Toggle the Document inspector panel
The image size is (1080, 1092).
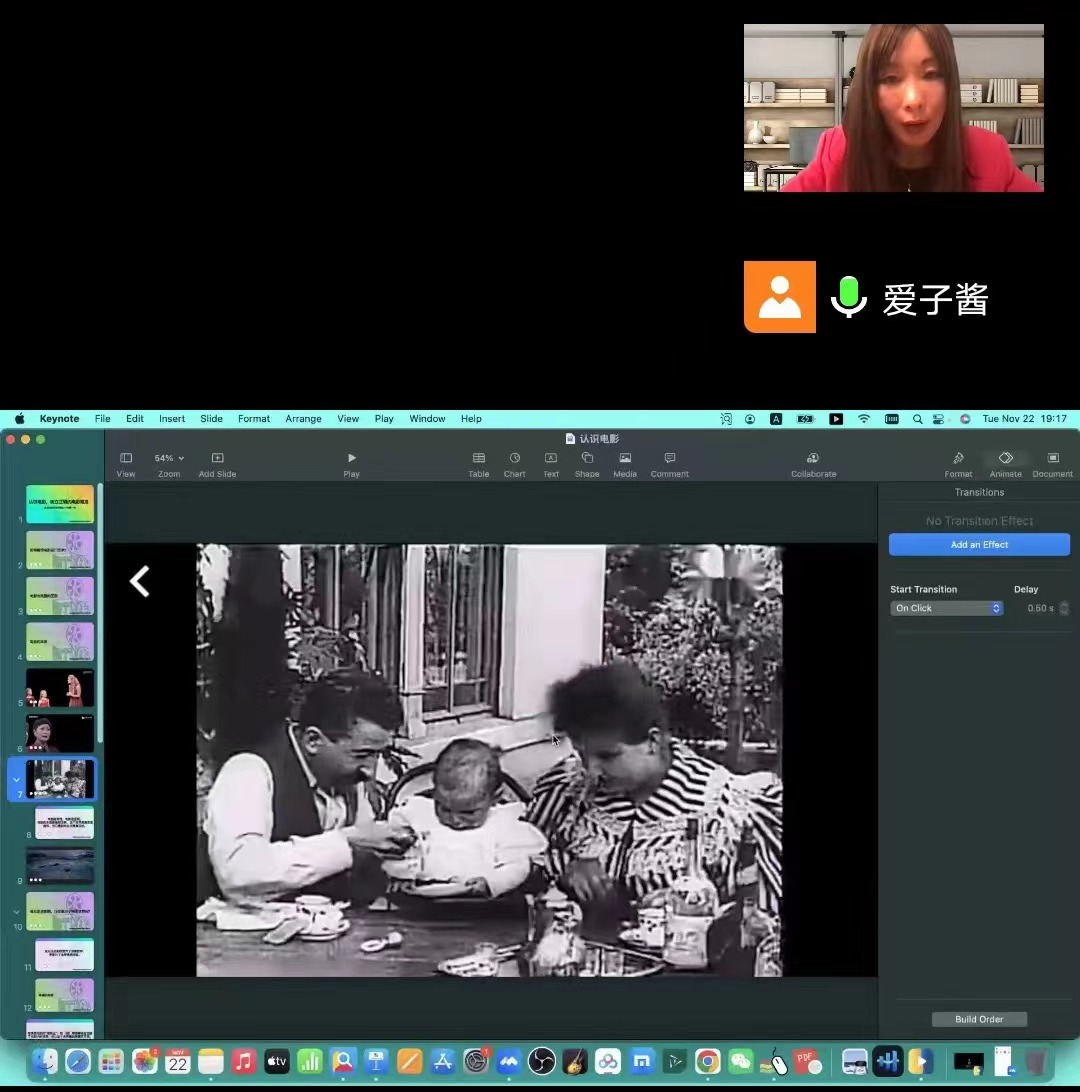(x=1052, y=459)
